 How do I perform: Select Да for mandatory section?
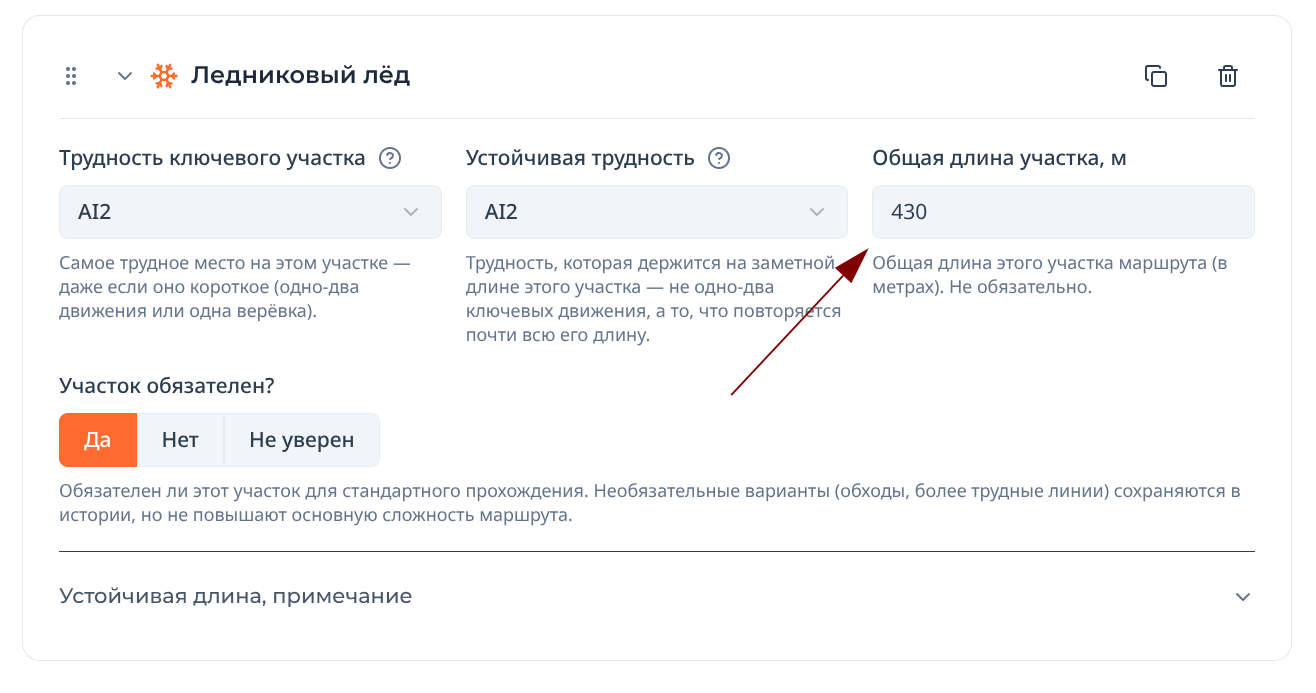click(x=97, y=440)
